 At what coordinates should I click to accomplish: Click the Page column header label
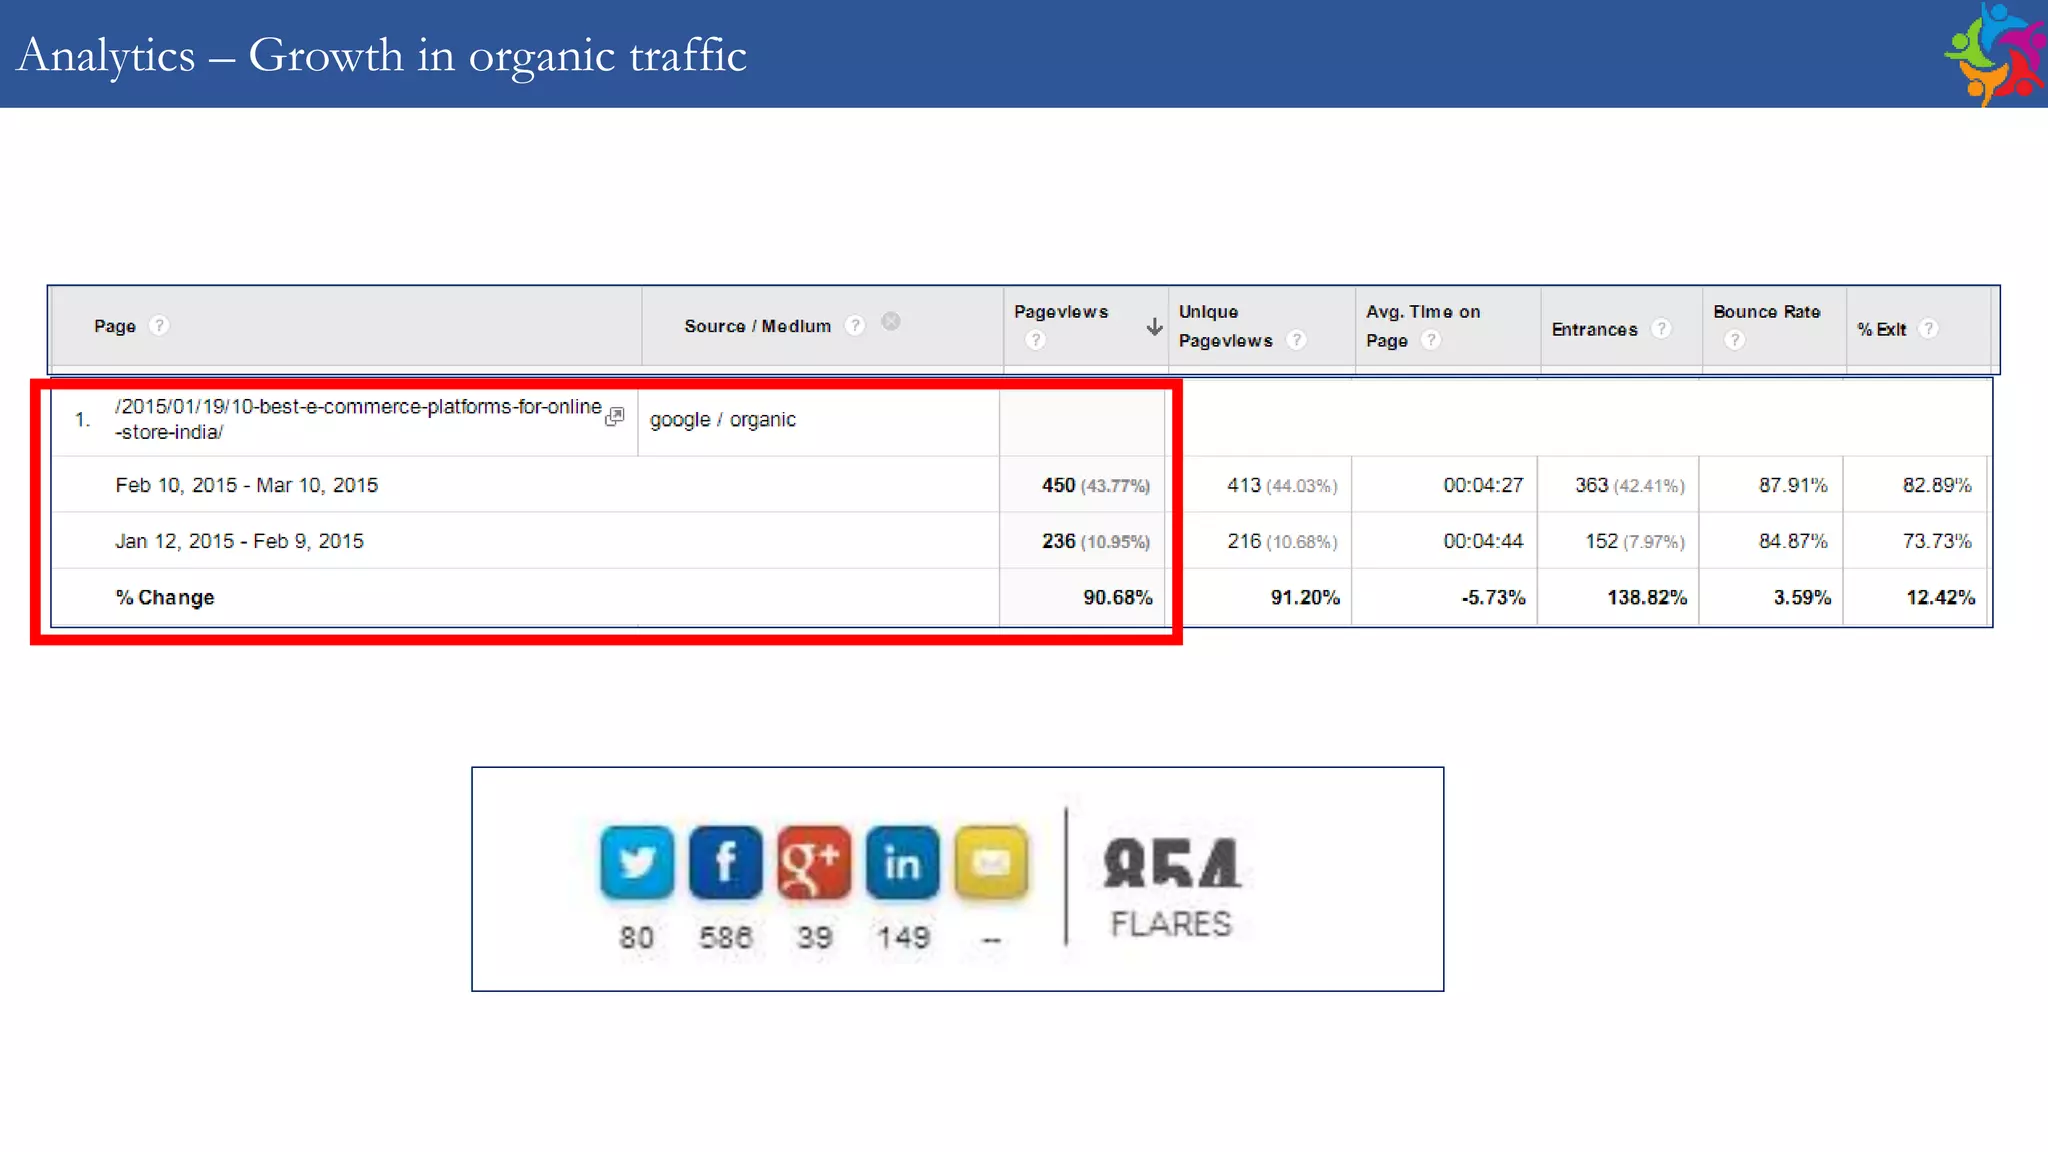115,326
